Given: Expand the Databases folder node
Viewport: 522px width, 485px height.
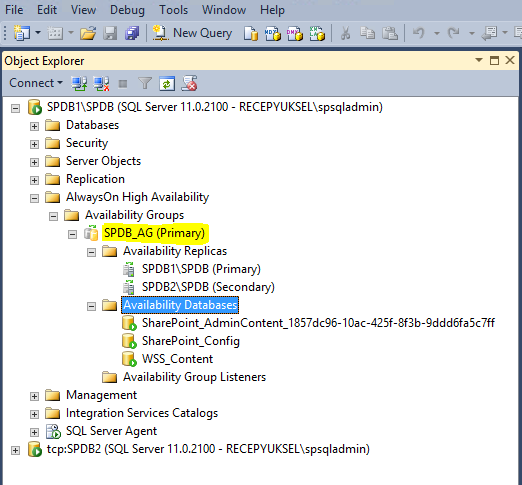Looking at the screenshot, I should (34, 126).
